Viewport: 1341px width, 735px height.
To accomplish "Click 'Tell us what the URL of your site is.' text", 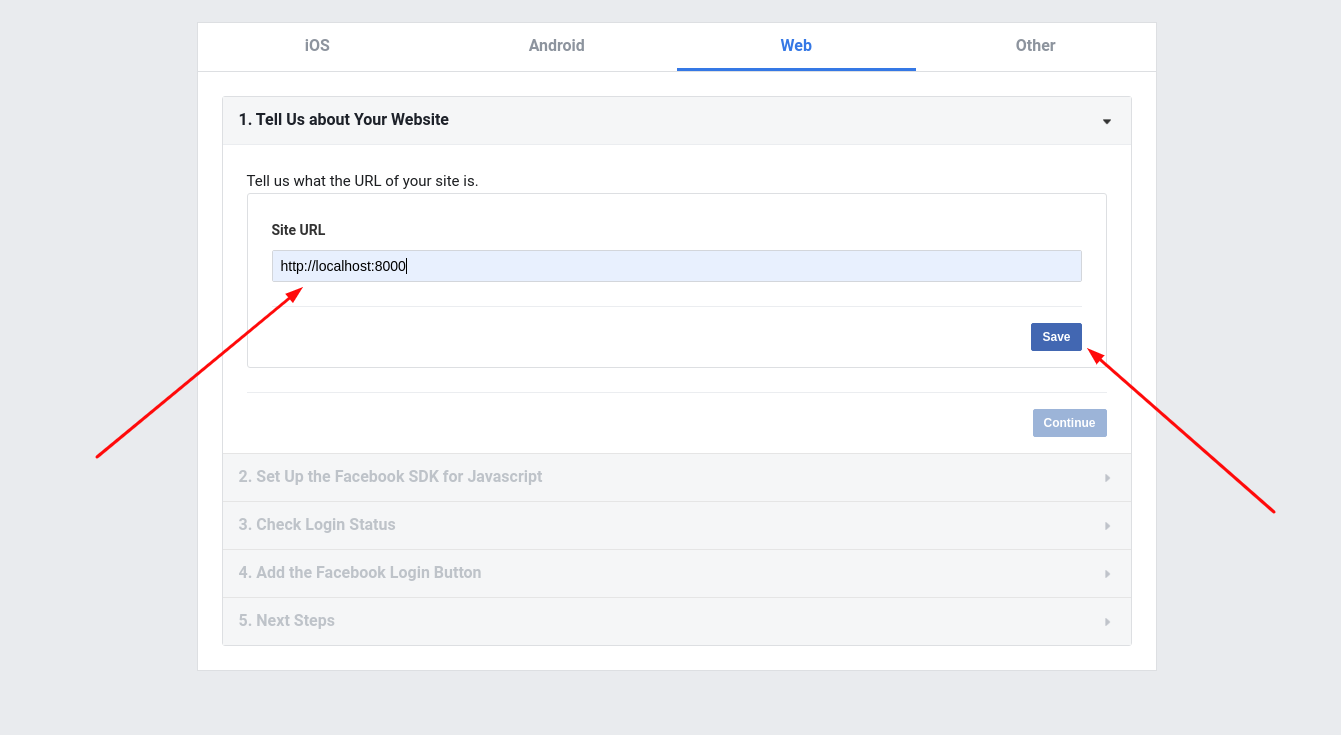I will (x=362, y=181).
